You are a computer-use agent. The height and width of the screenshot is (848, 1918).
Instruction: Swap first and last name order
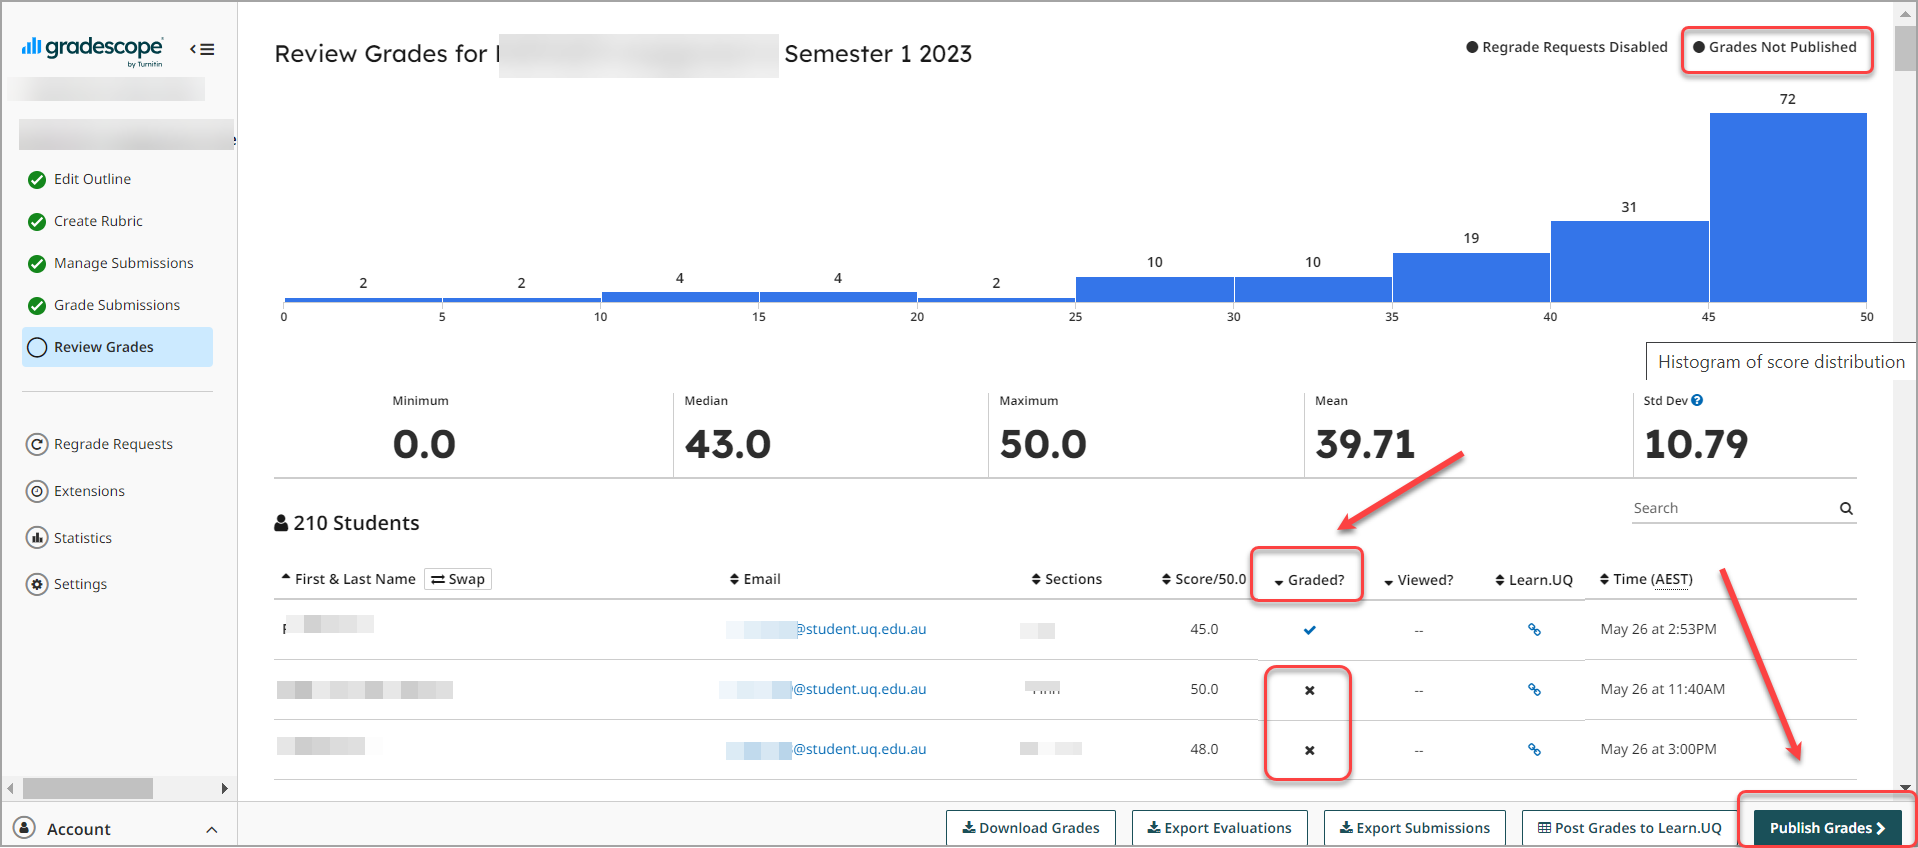(x=458, y=579)
